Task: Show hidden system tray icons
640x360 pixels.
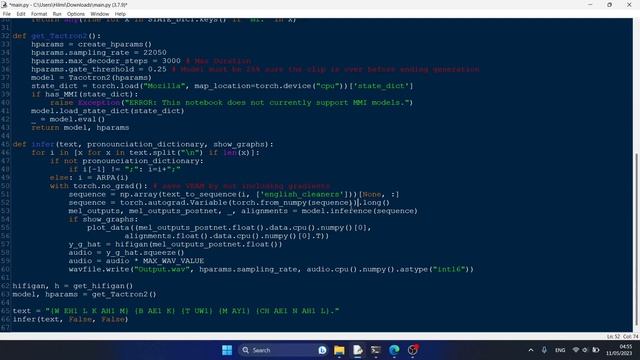Action: click(531, 350)
